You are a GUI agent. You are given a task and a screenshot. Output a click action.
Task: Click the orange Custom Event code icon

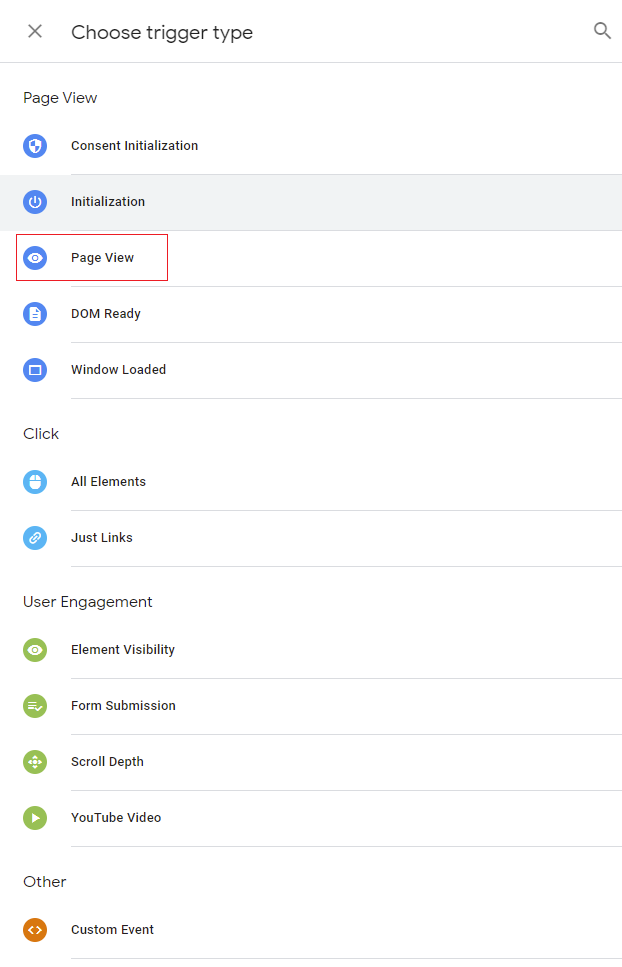tap(35, 930)
